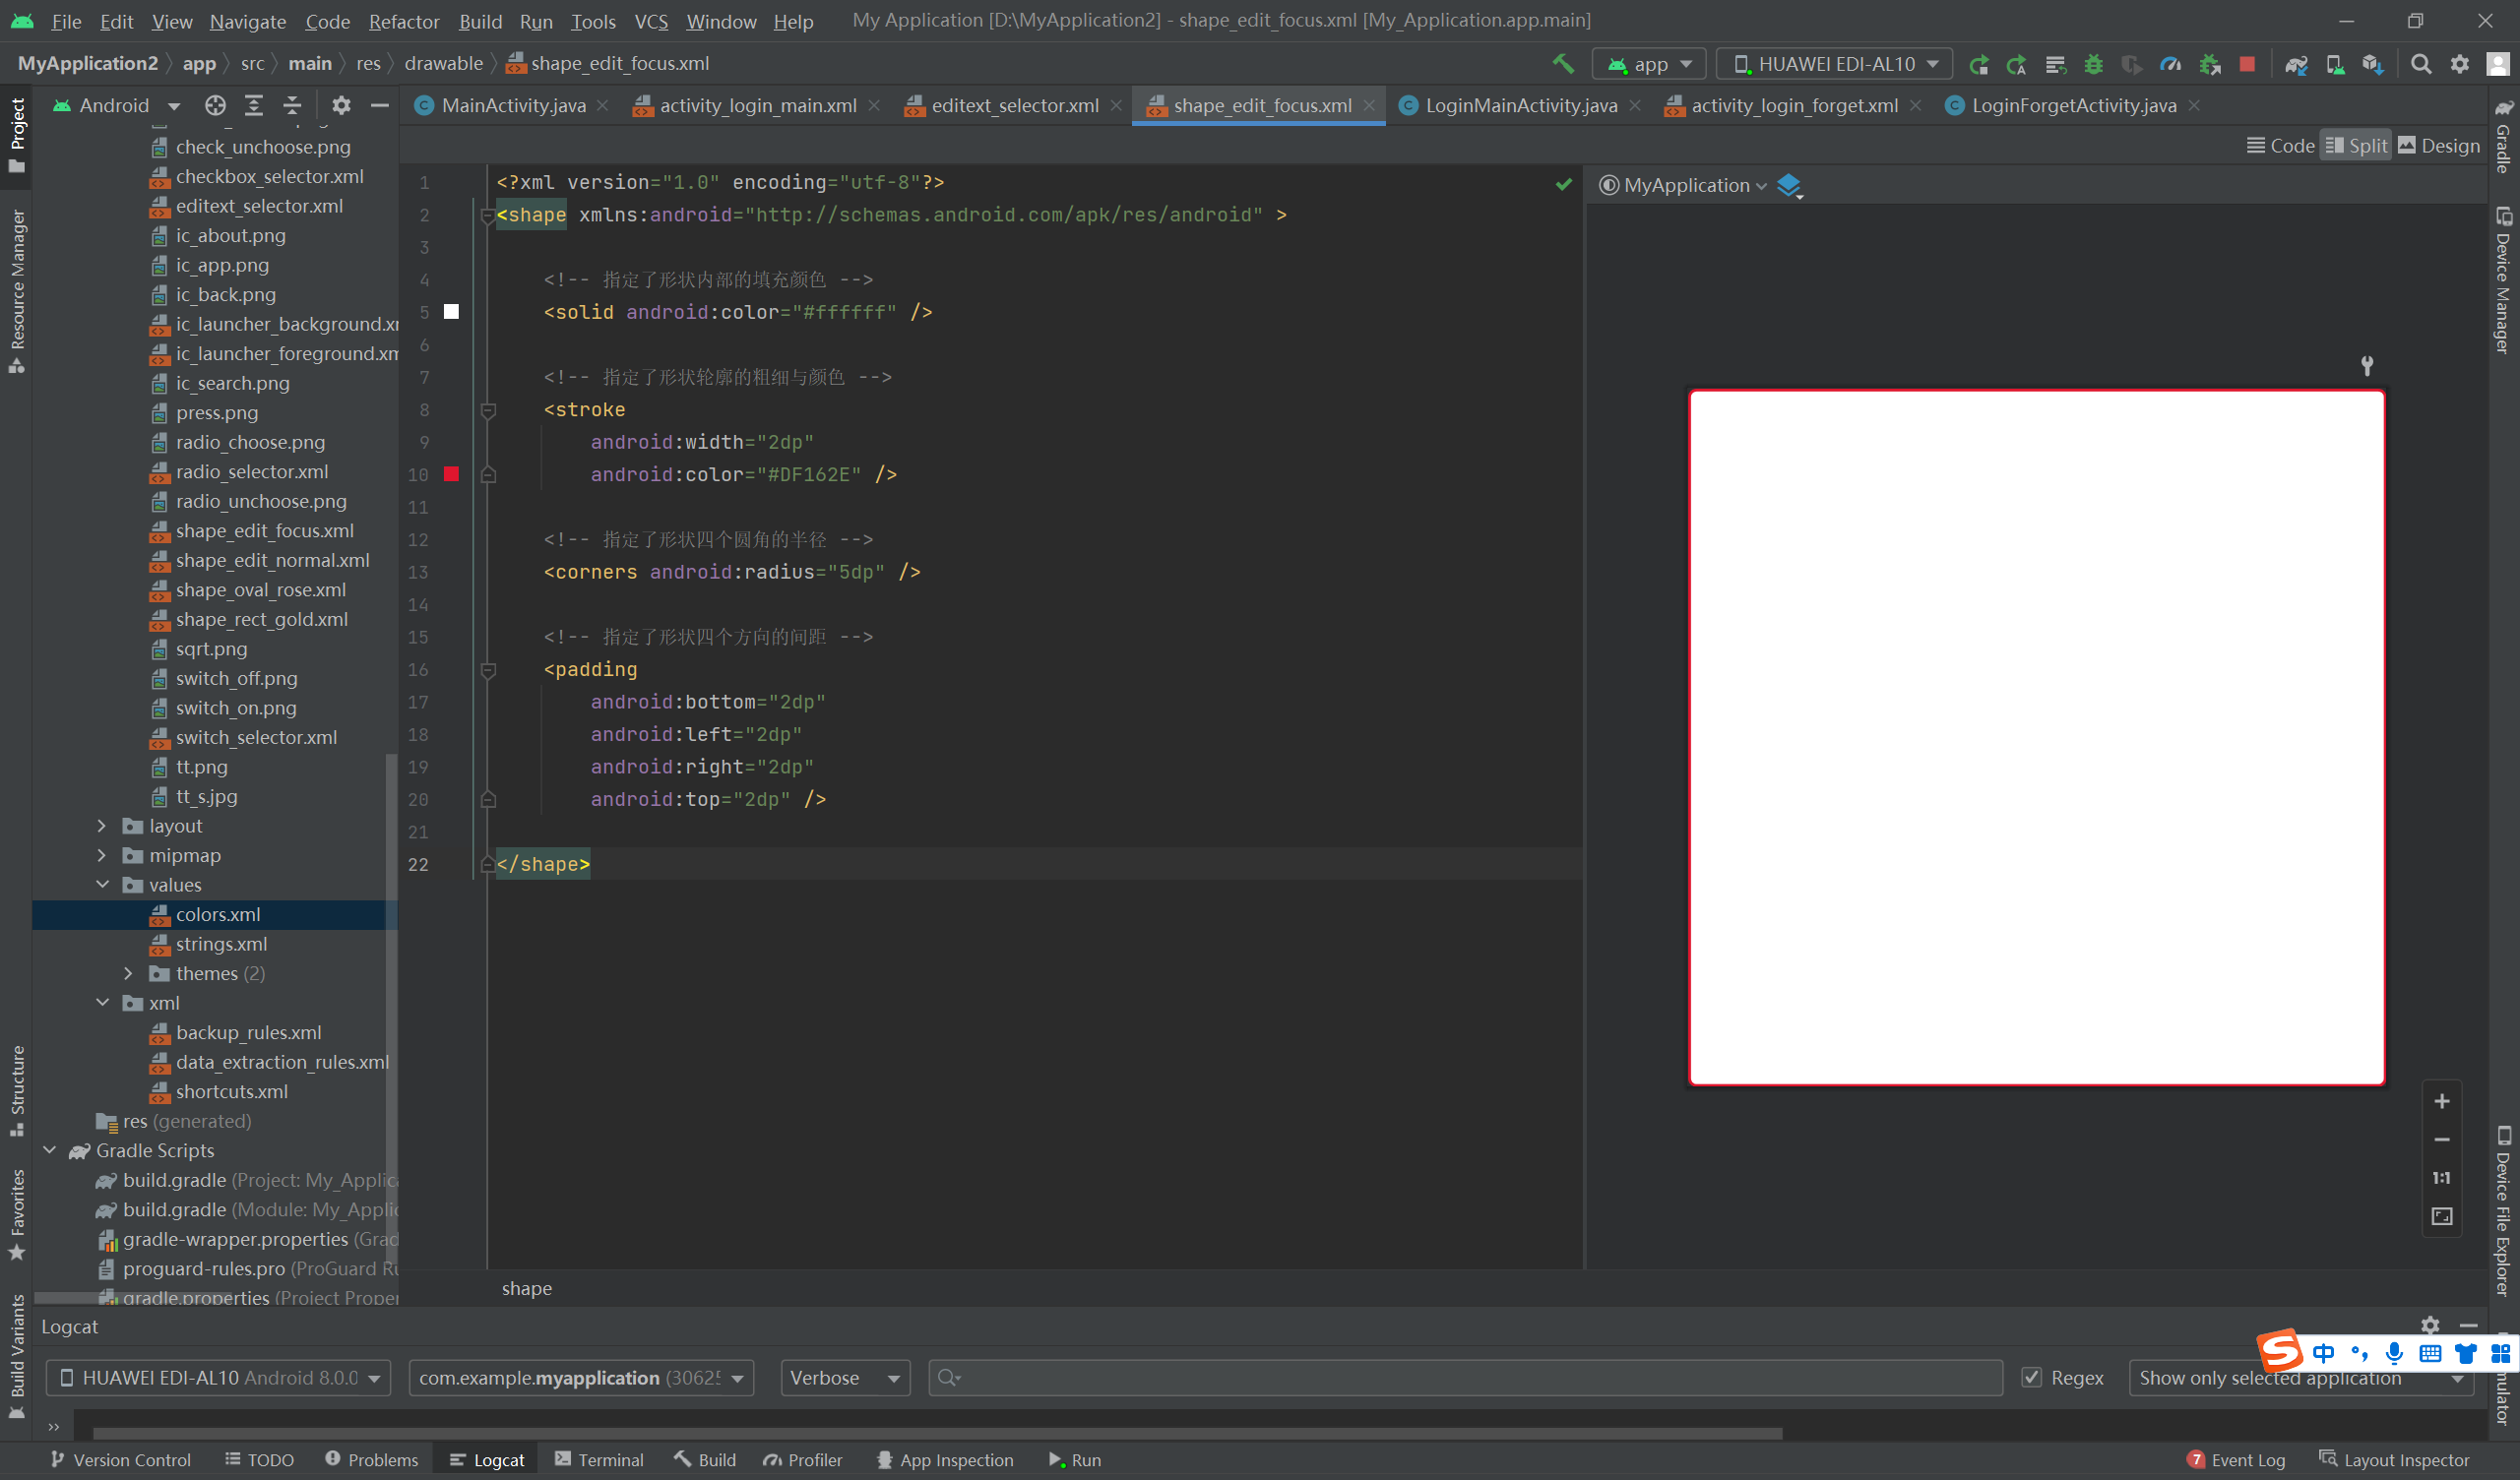Screen dimensions: 2520x1480
Task: Open the Terminal tool window button
Action: [599, 1459]
